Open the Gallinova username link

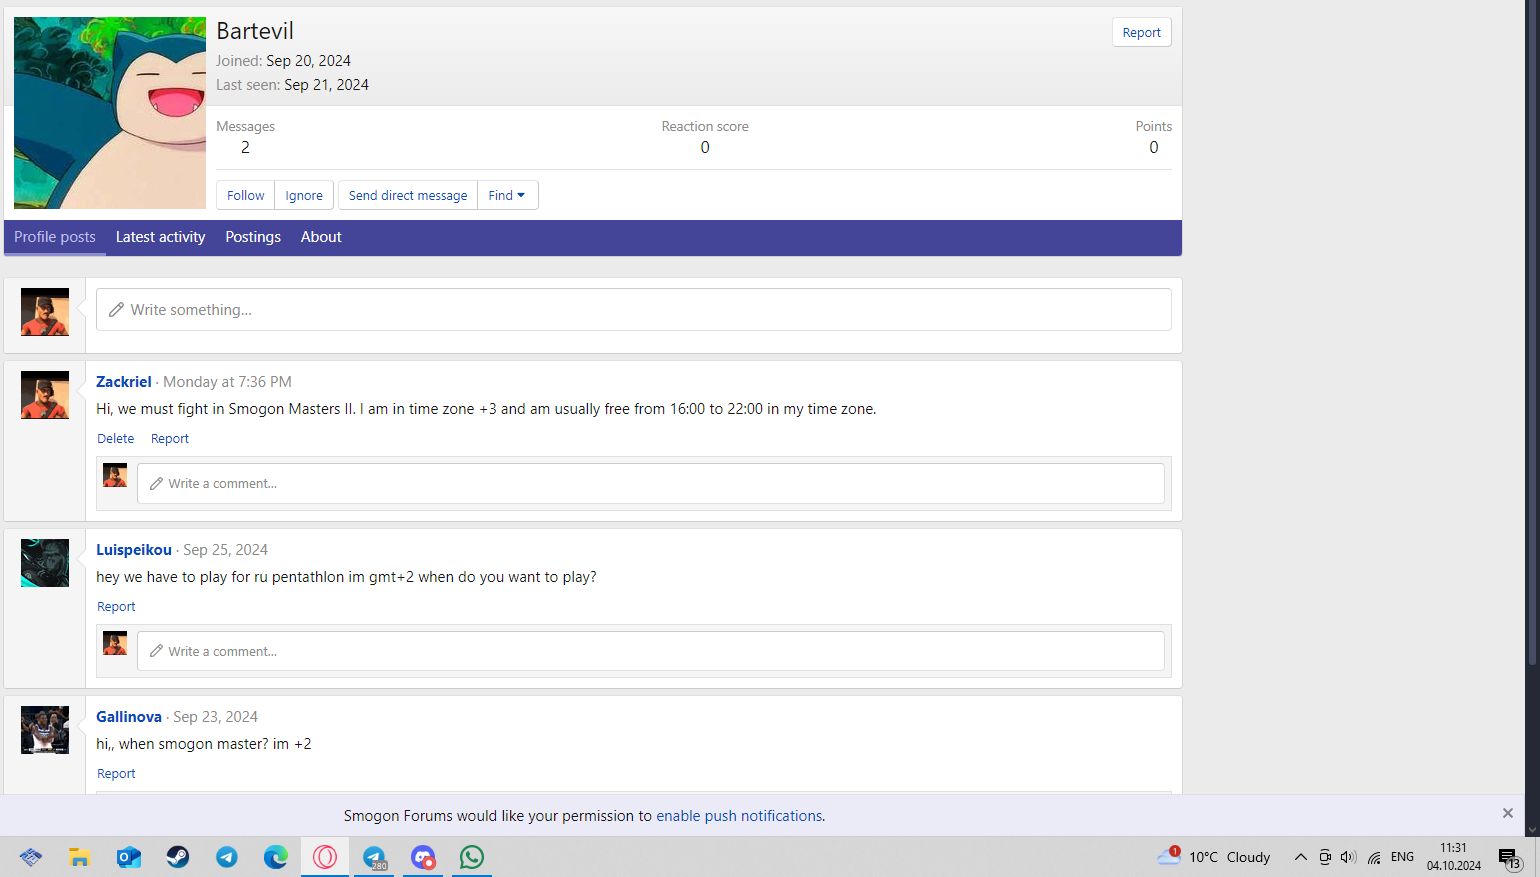coord(129,717)
